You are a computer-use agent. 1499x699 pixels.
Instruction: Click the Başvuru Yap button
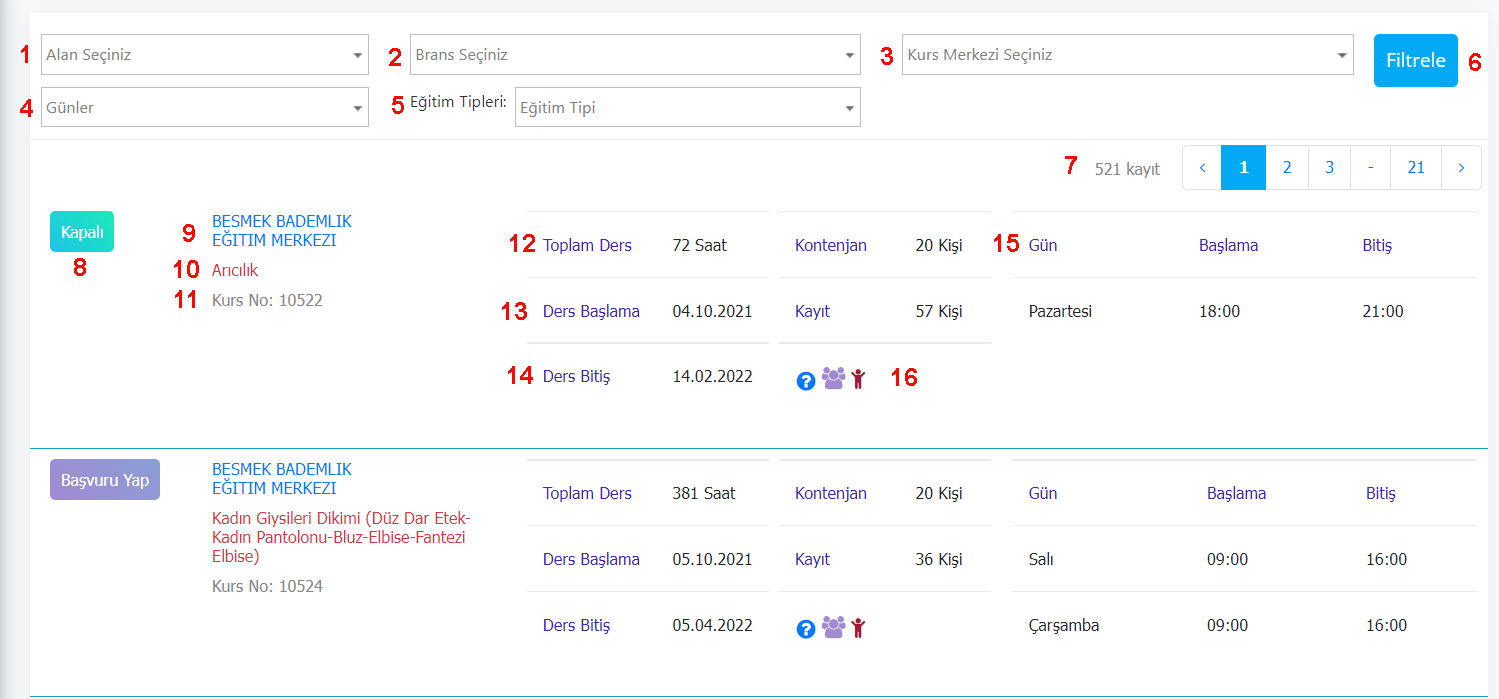click(105, 480)
